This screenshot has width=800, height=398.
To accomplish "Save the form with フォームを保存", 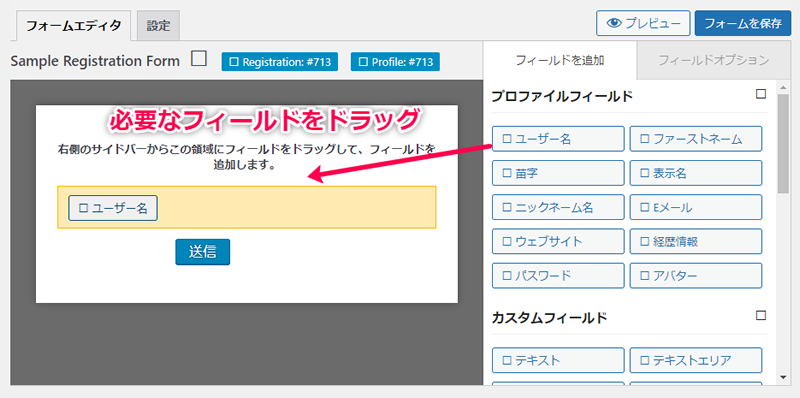I will point(742,23).
